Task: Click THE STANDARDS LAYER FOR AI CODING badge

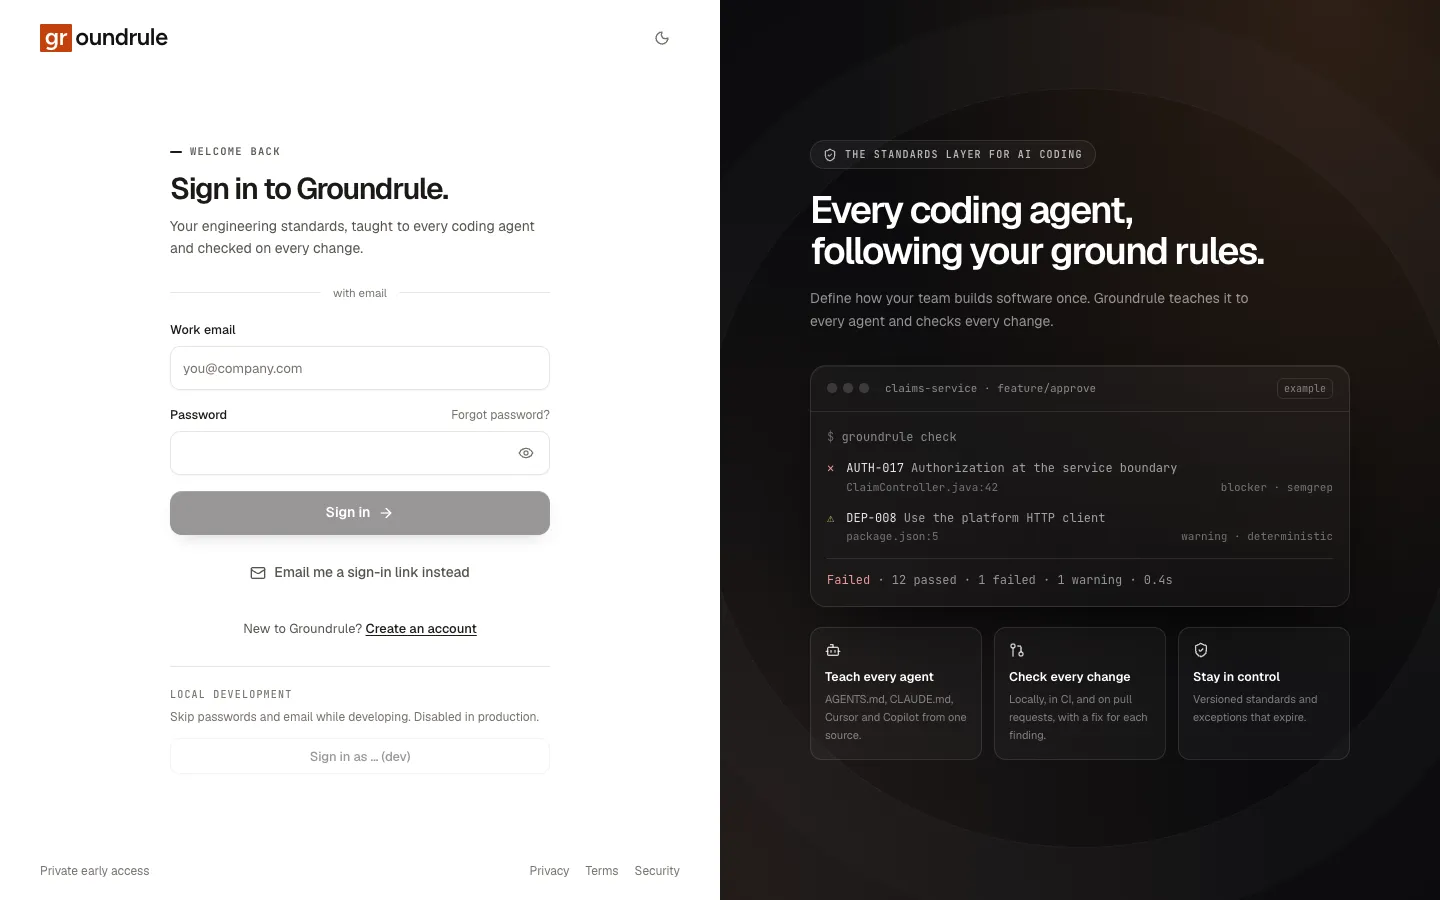Action: 953,155
